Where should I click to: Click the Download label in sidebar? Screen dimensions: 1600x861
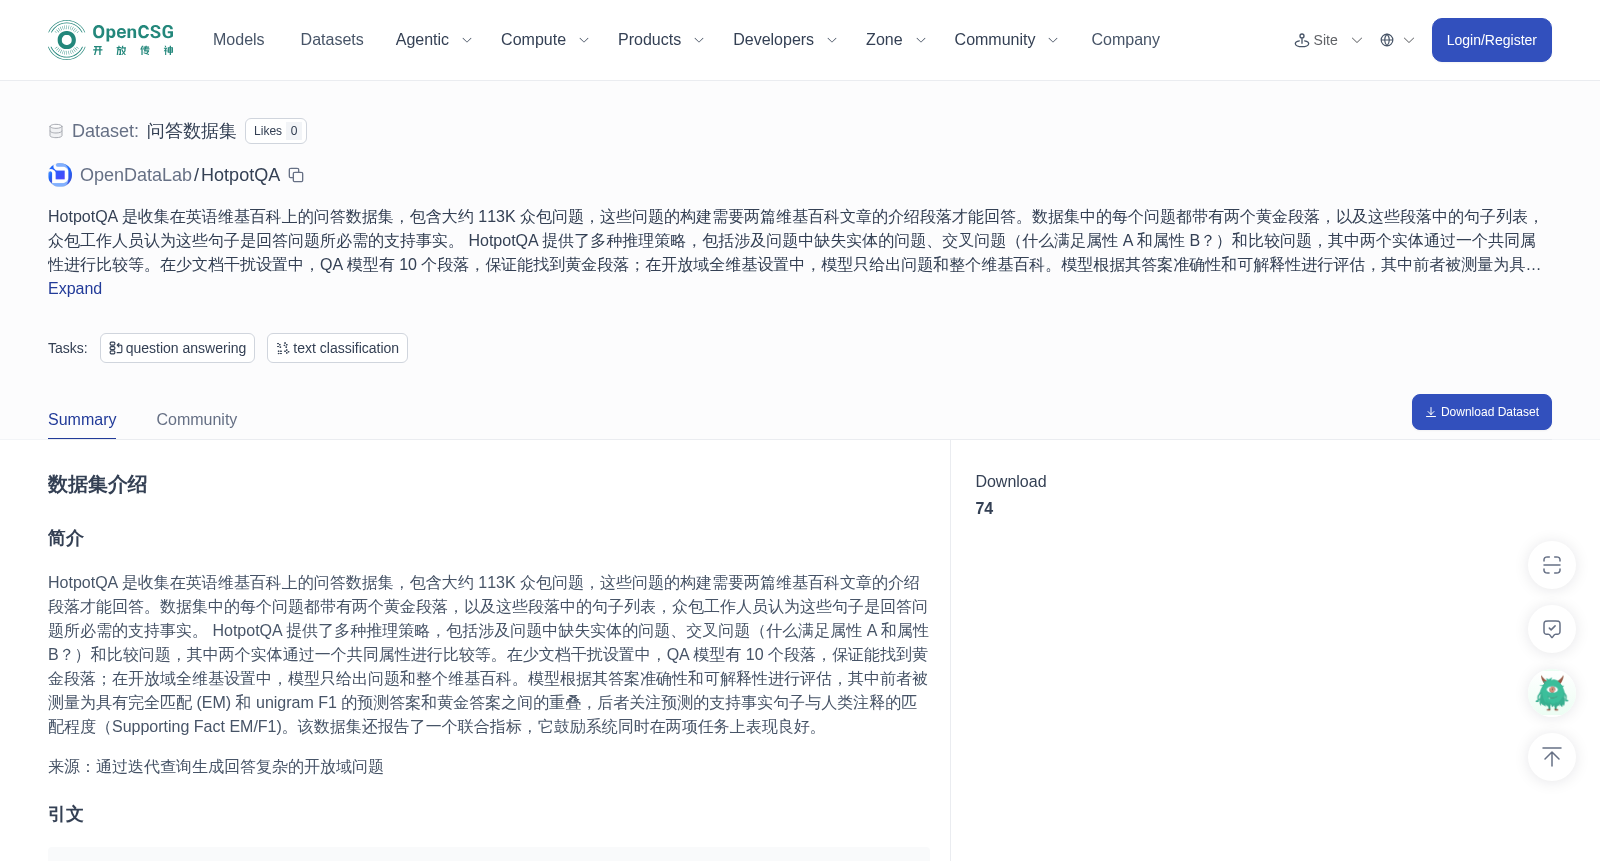pyautogui.click(x=1011, y=482)
